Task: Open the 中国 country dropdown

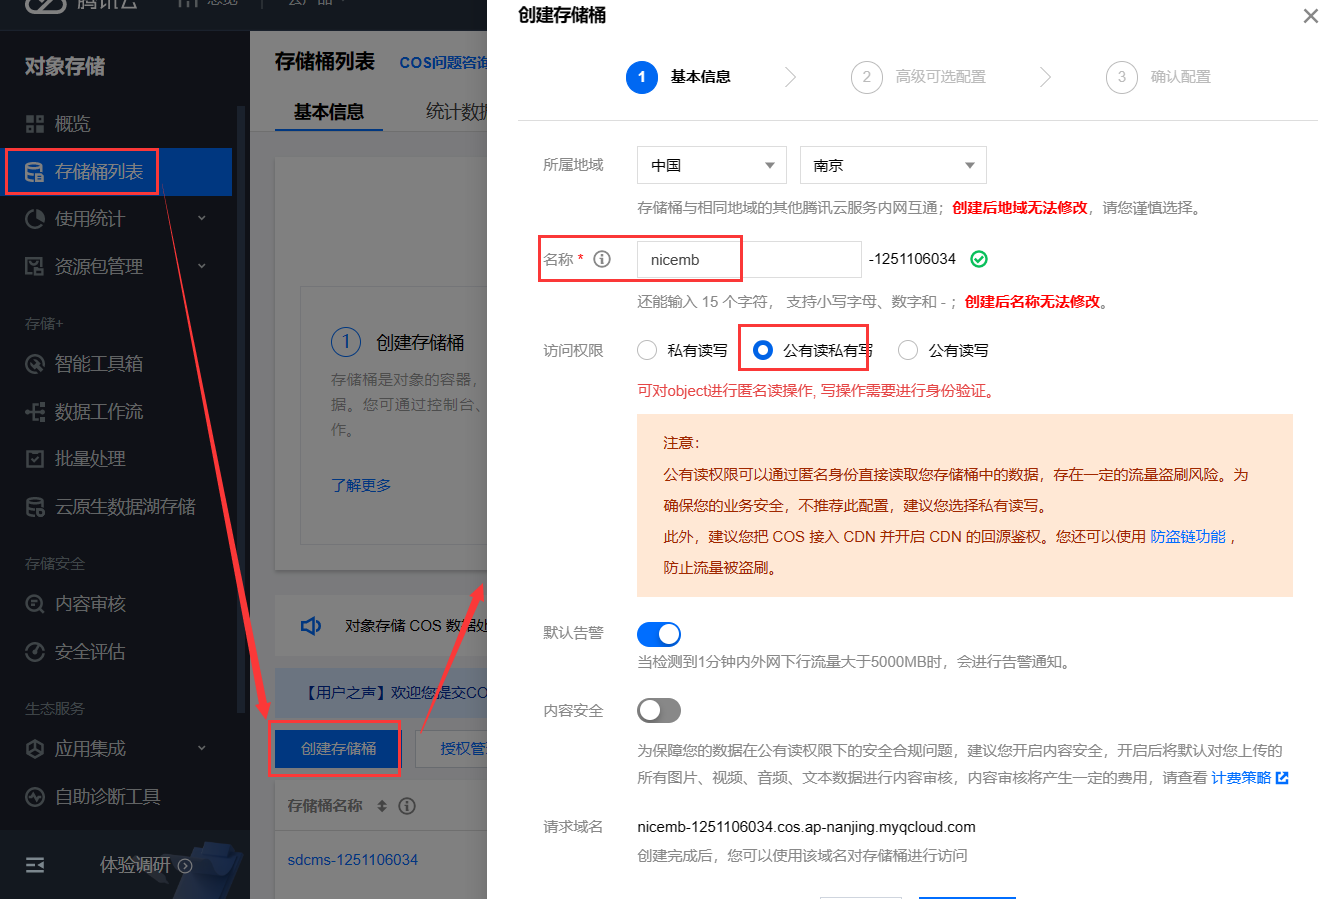Action: coord(711,165)
